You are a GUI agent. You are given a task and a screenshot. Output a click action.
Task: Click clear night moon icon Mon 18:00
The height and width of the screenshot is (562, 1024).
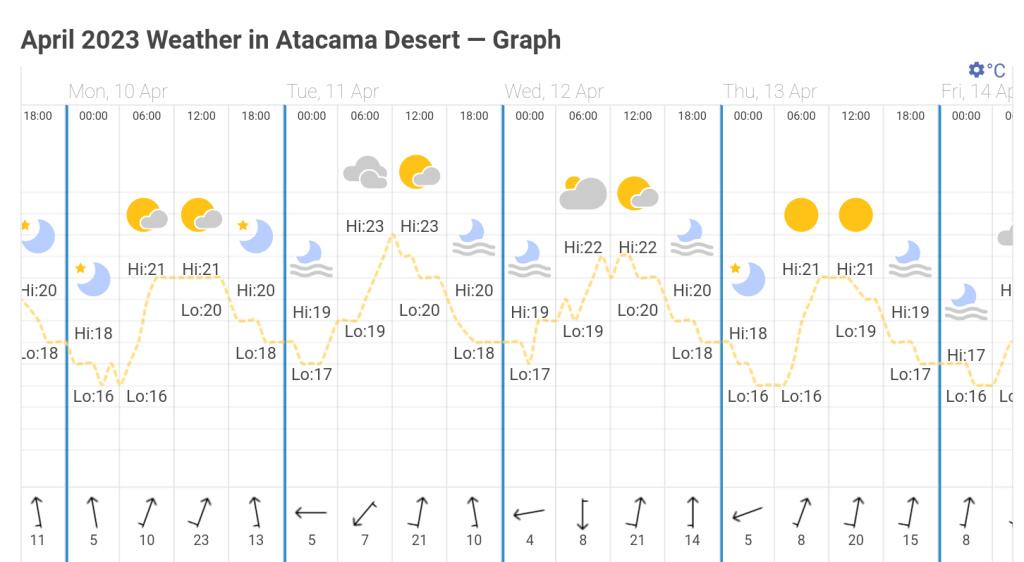tap(256, 236)
